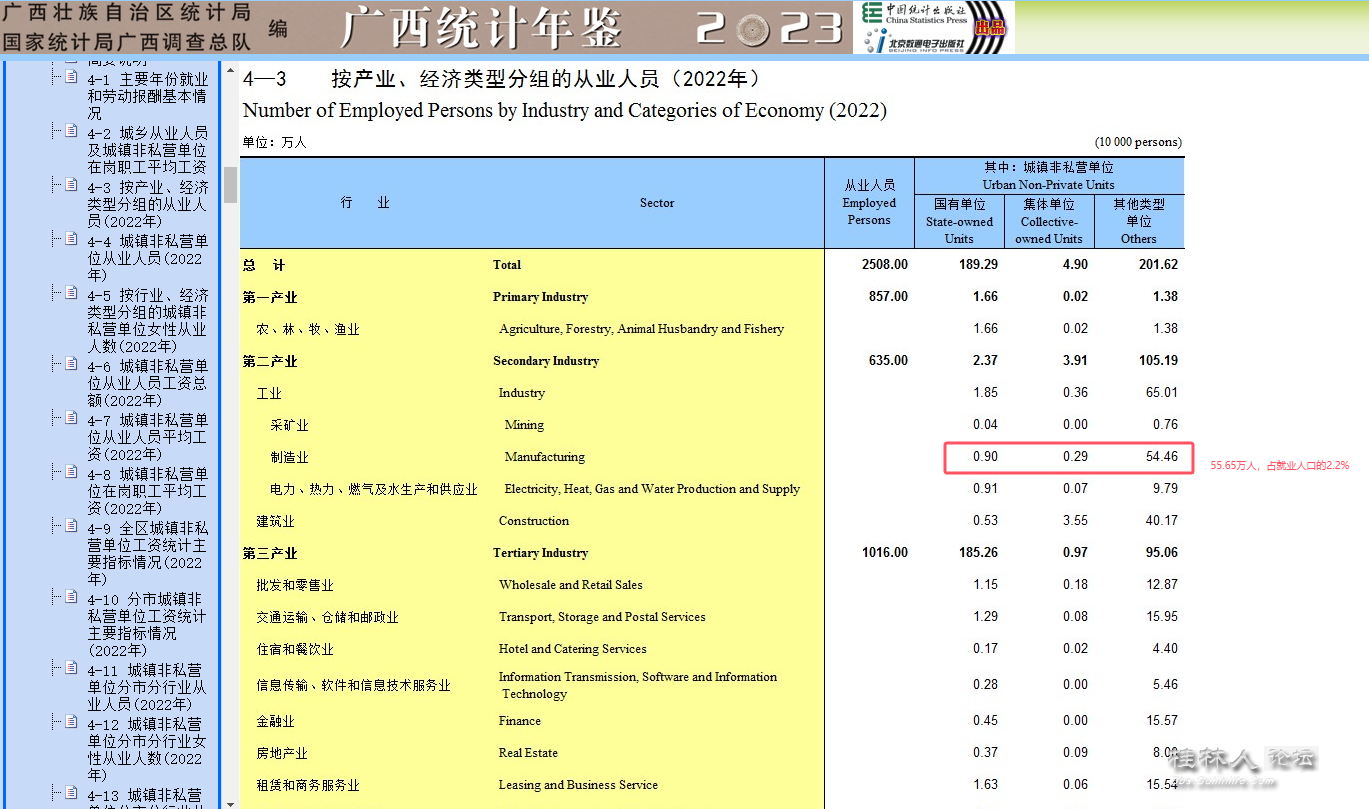Click the document icon beside item 4-3

[x=71, y=185]
